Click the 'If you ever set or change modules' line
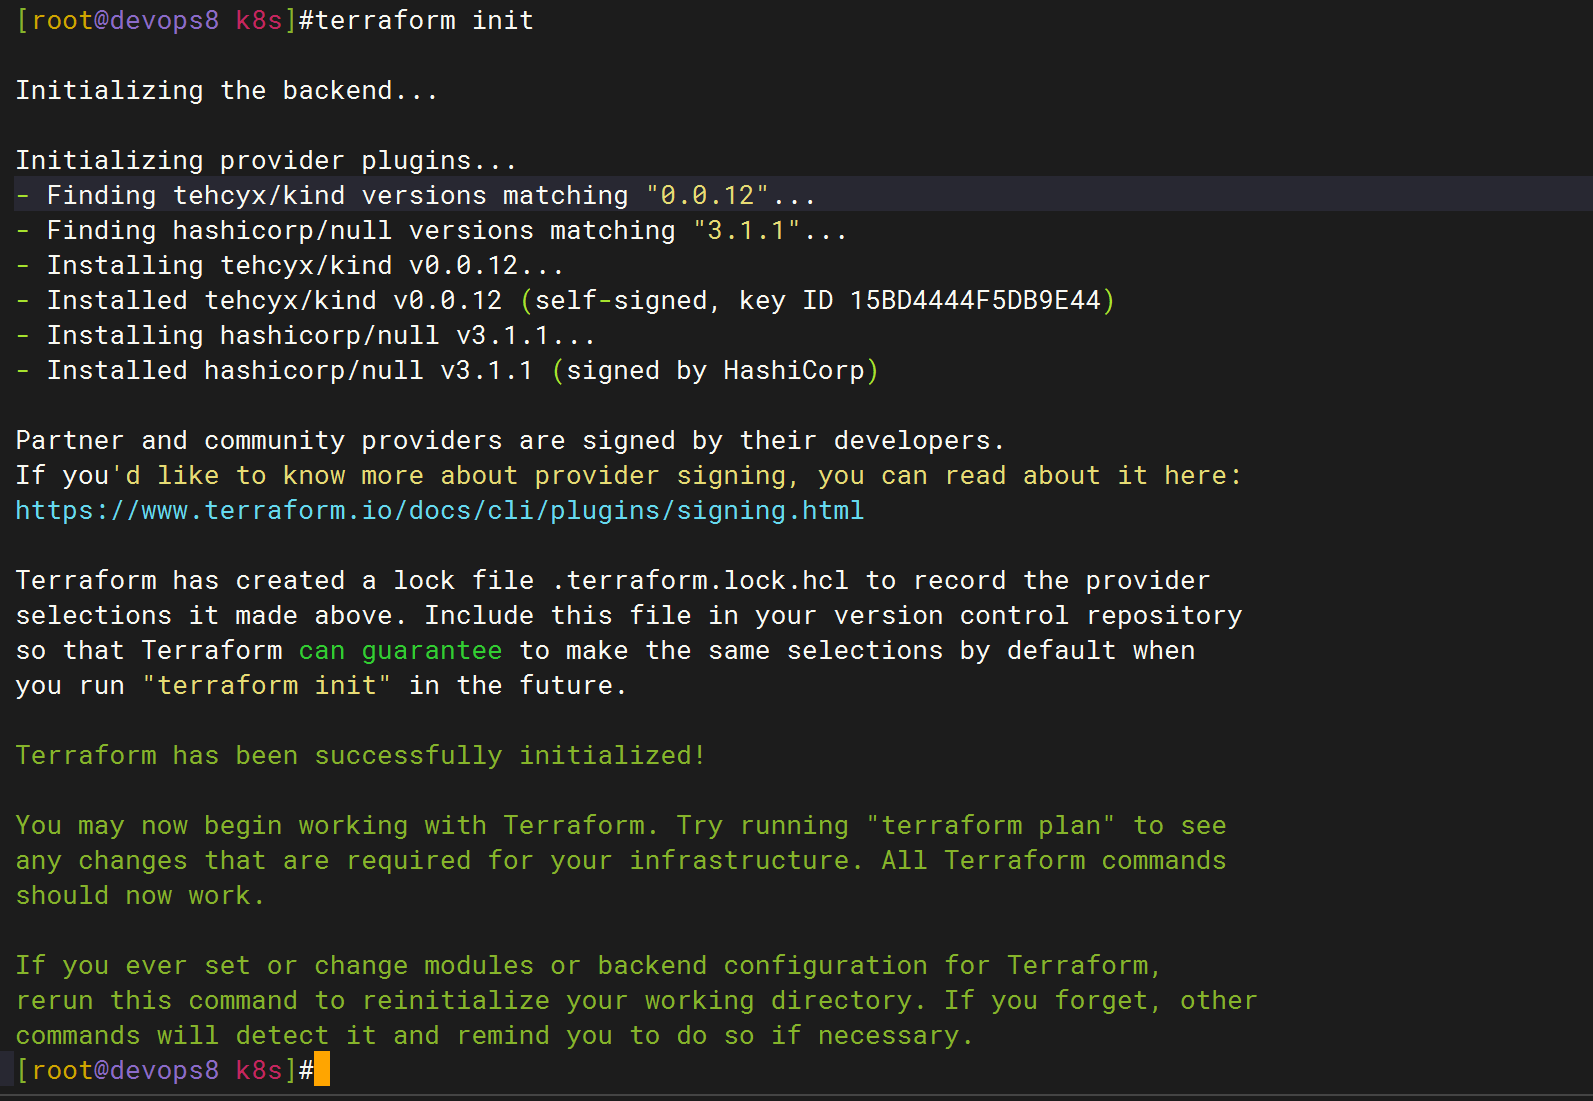1593x1101 pixels. tap(589, 966)
